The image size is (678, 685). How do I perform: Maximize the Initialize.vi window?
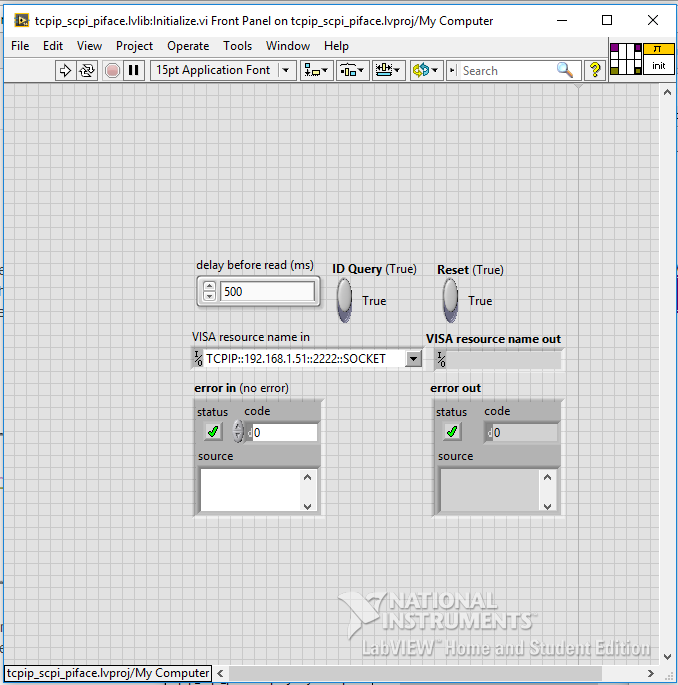[x=607, y=21]
